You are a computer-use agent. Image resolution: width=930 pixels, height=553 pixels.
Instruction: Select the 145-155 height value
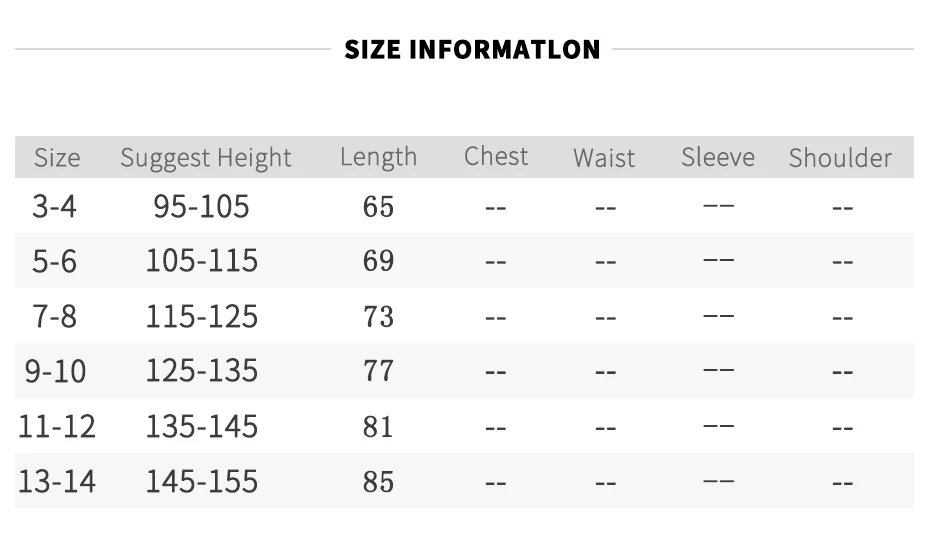202,481
